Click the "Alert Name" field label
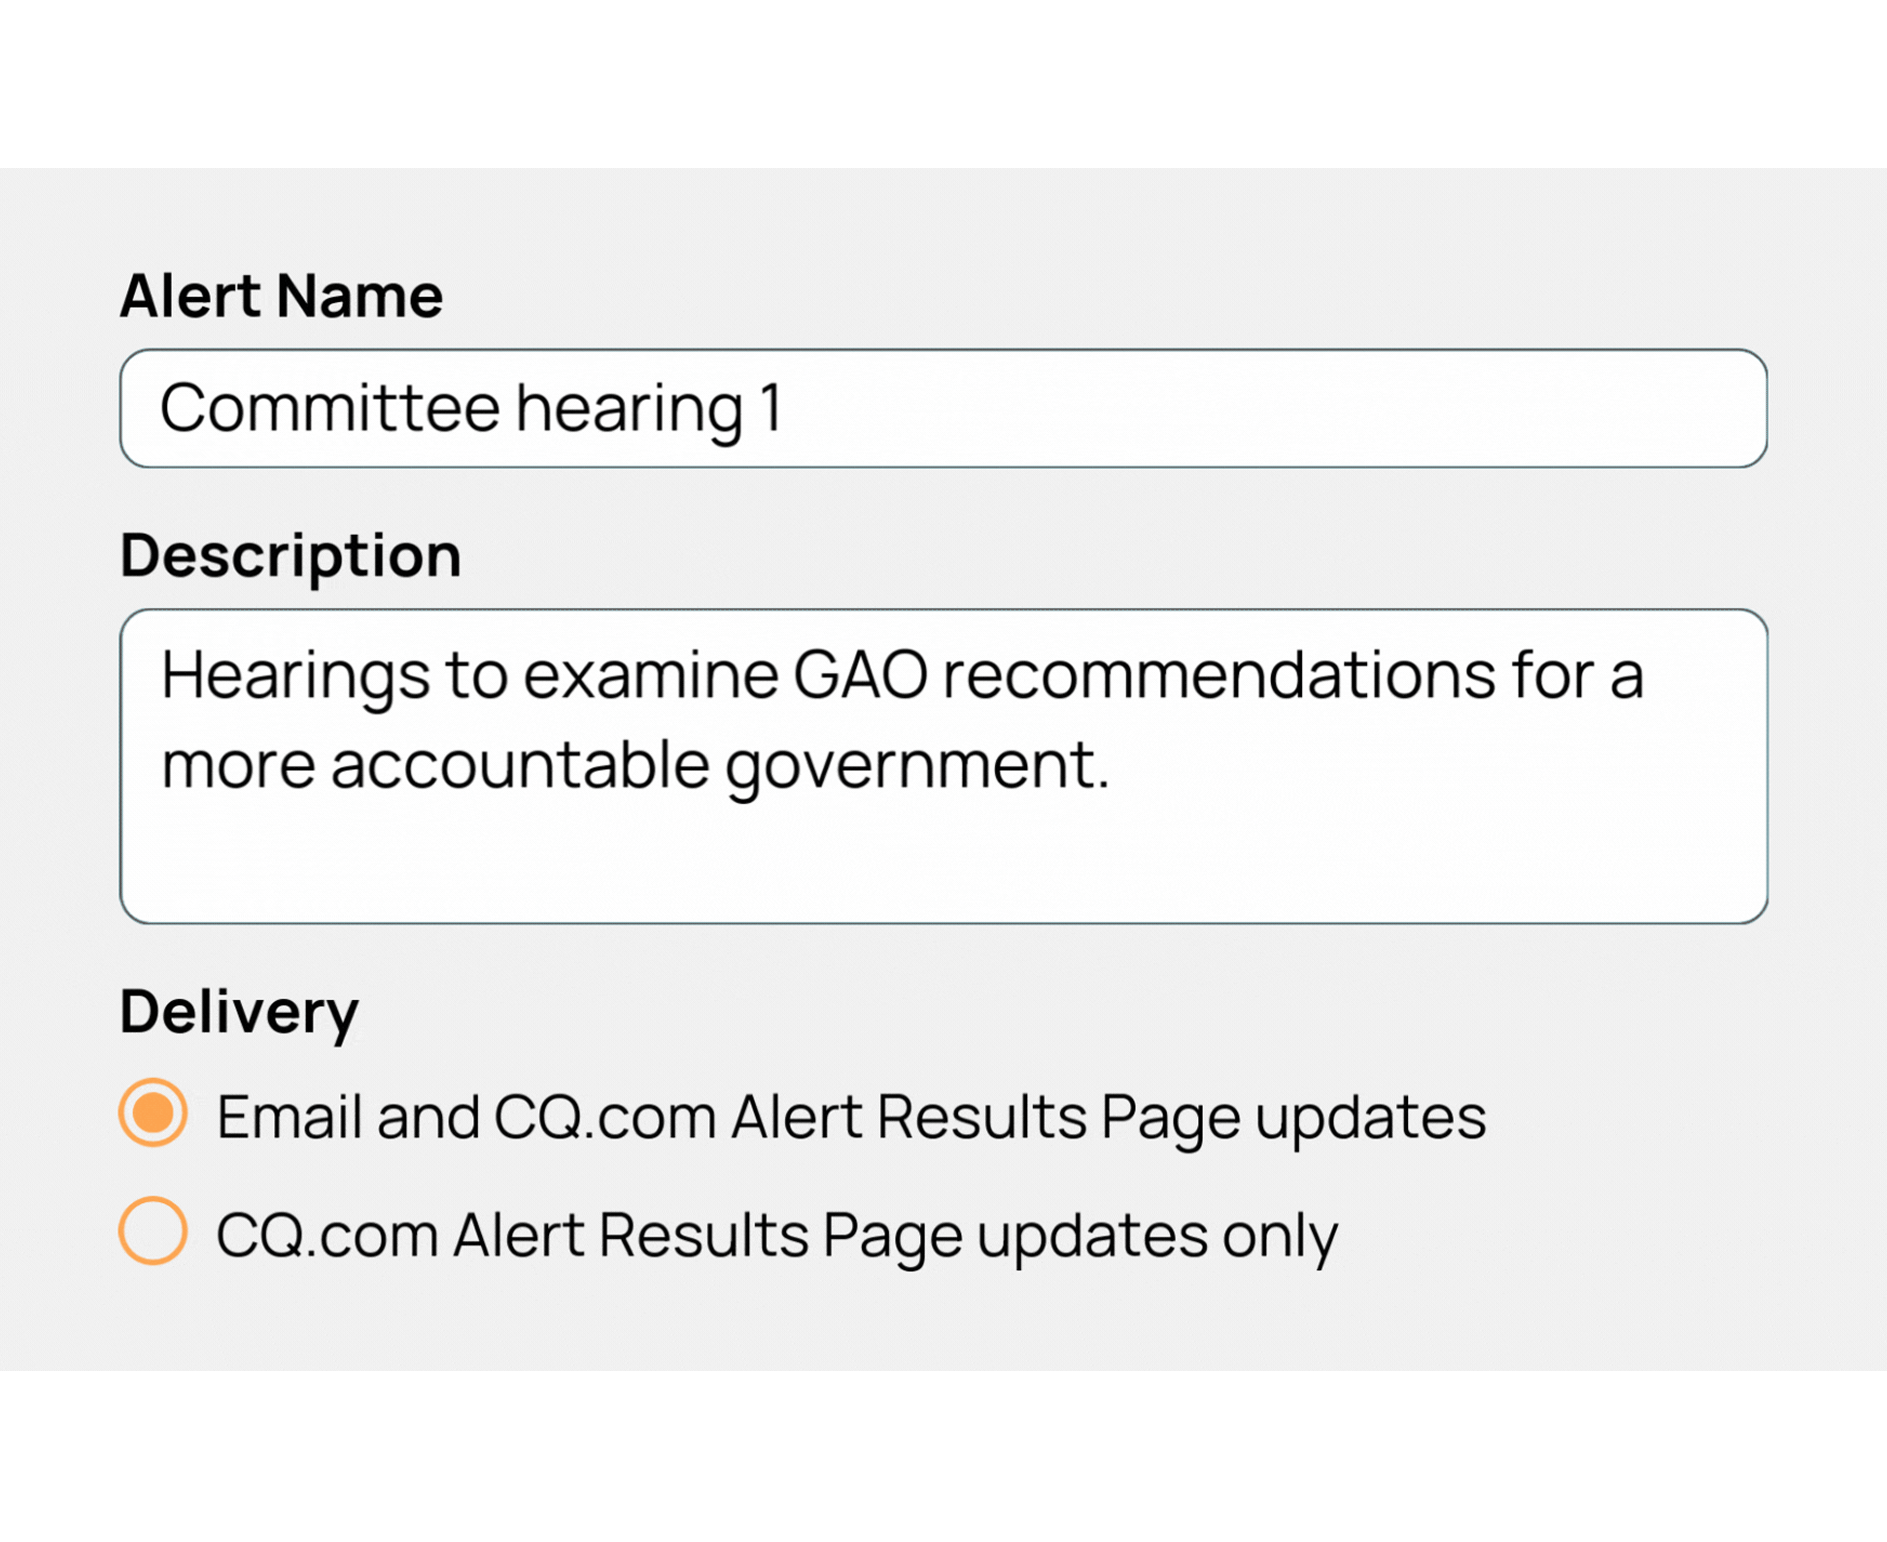 [x=281, y=296]
